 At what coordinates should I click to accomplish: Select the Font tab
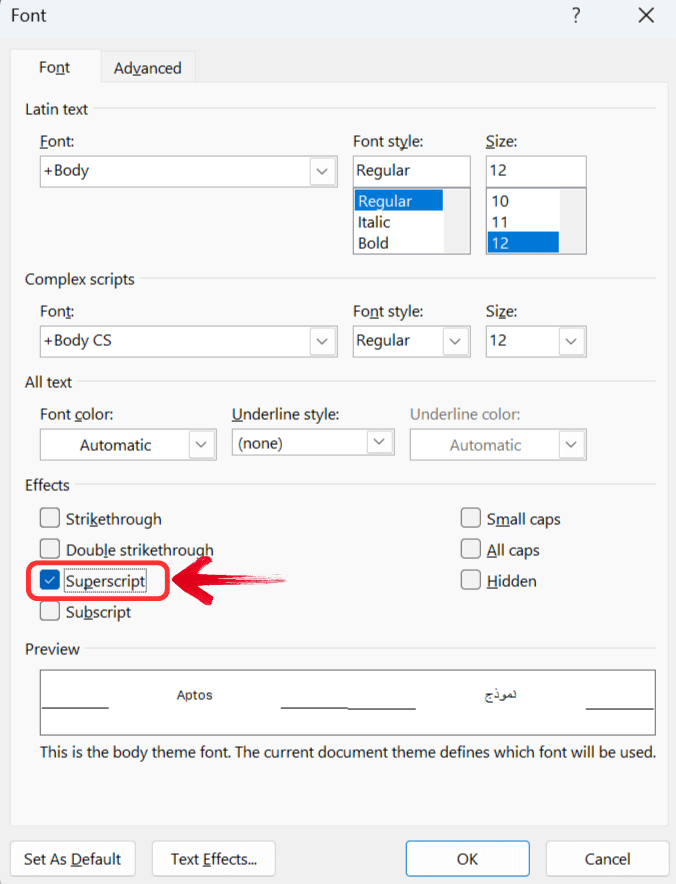click(x=54, y=68)
